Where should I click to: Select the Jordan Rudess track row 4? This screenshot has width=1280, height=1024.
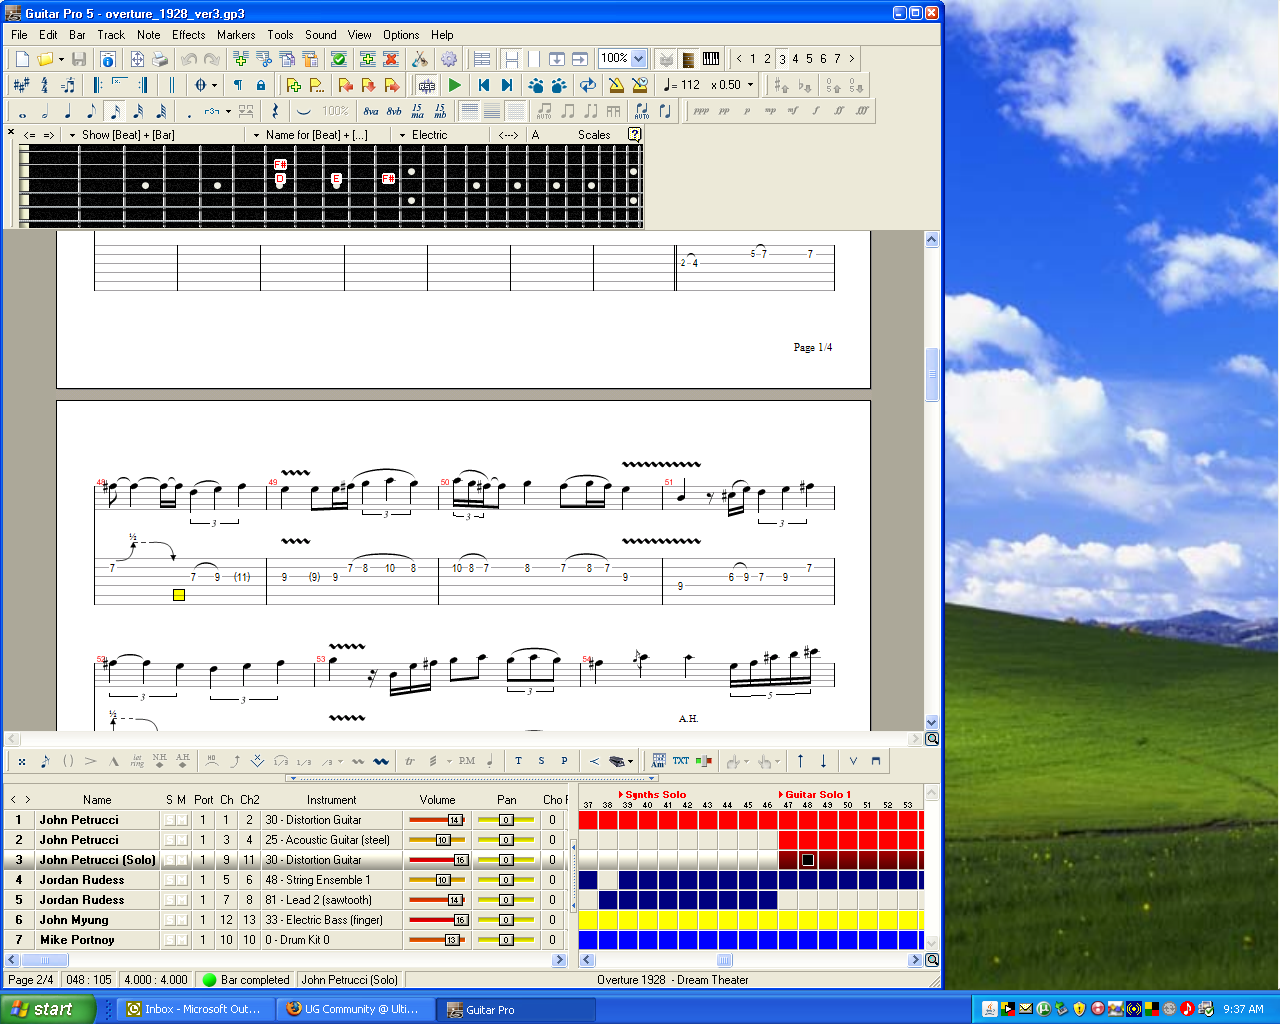pyautogui.click(x=285, y=880)
